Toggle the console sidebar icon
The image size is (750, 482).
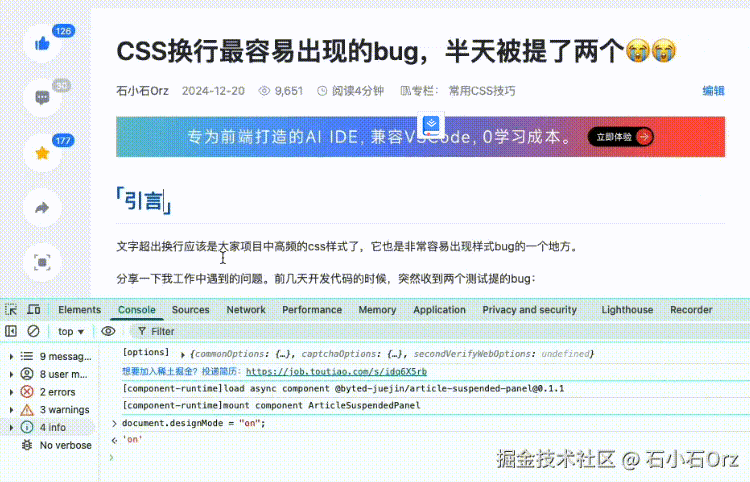coord(11,331)
